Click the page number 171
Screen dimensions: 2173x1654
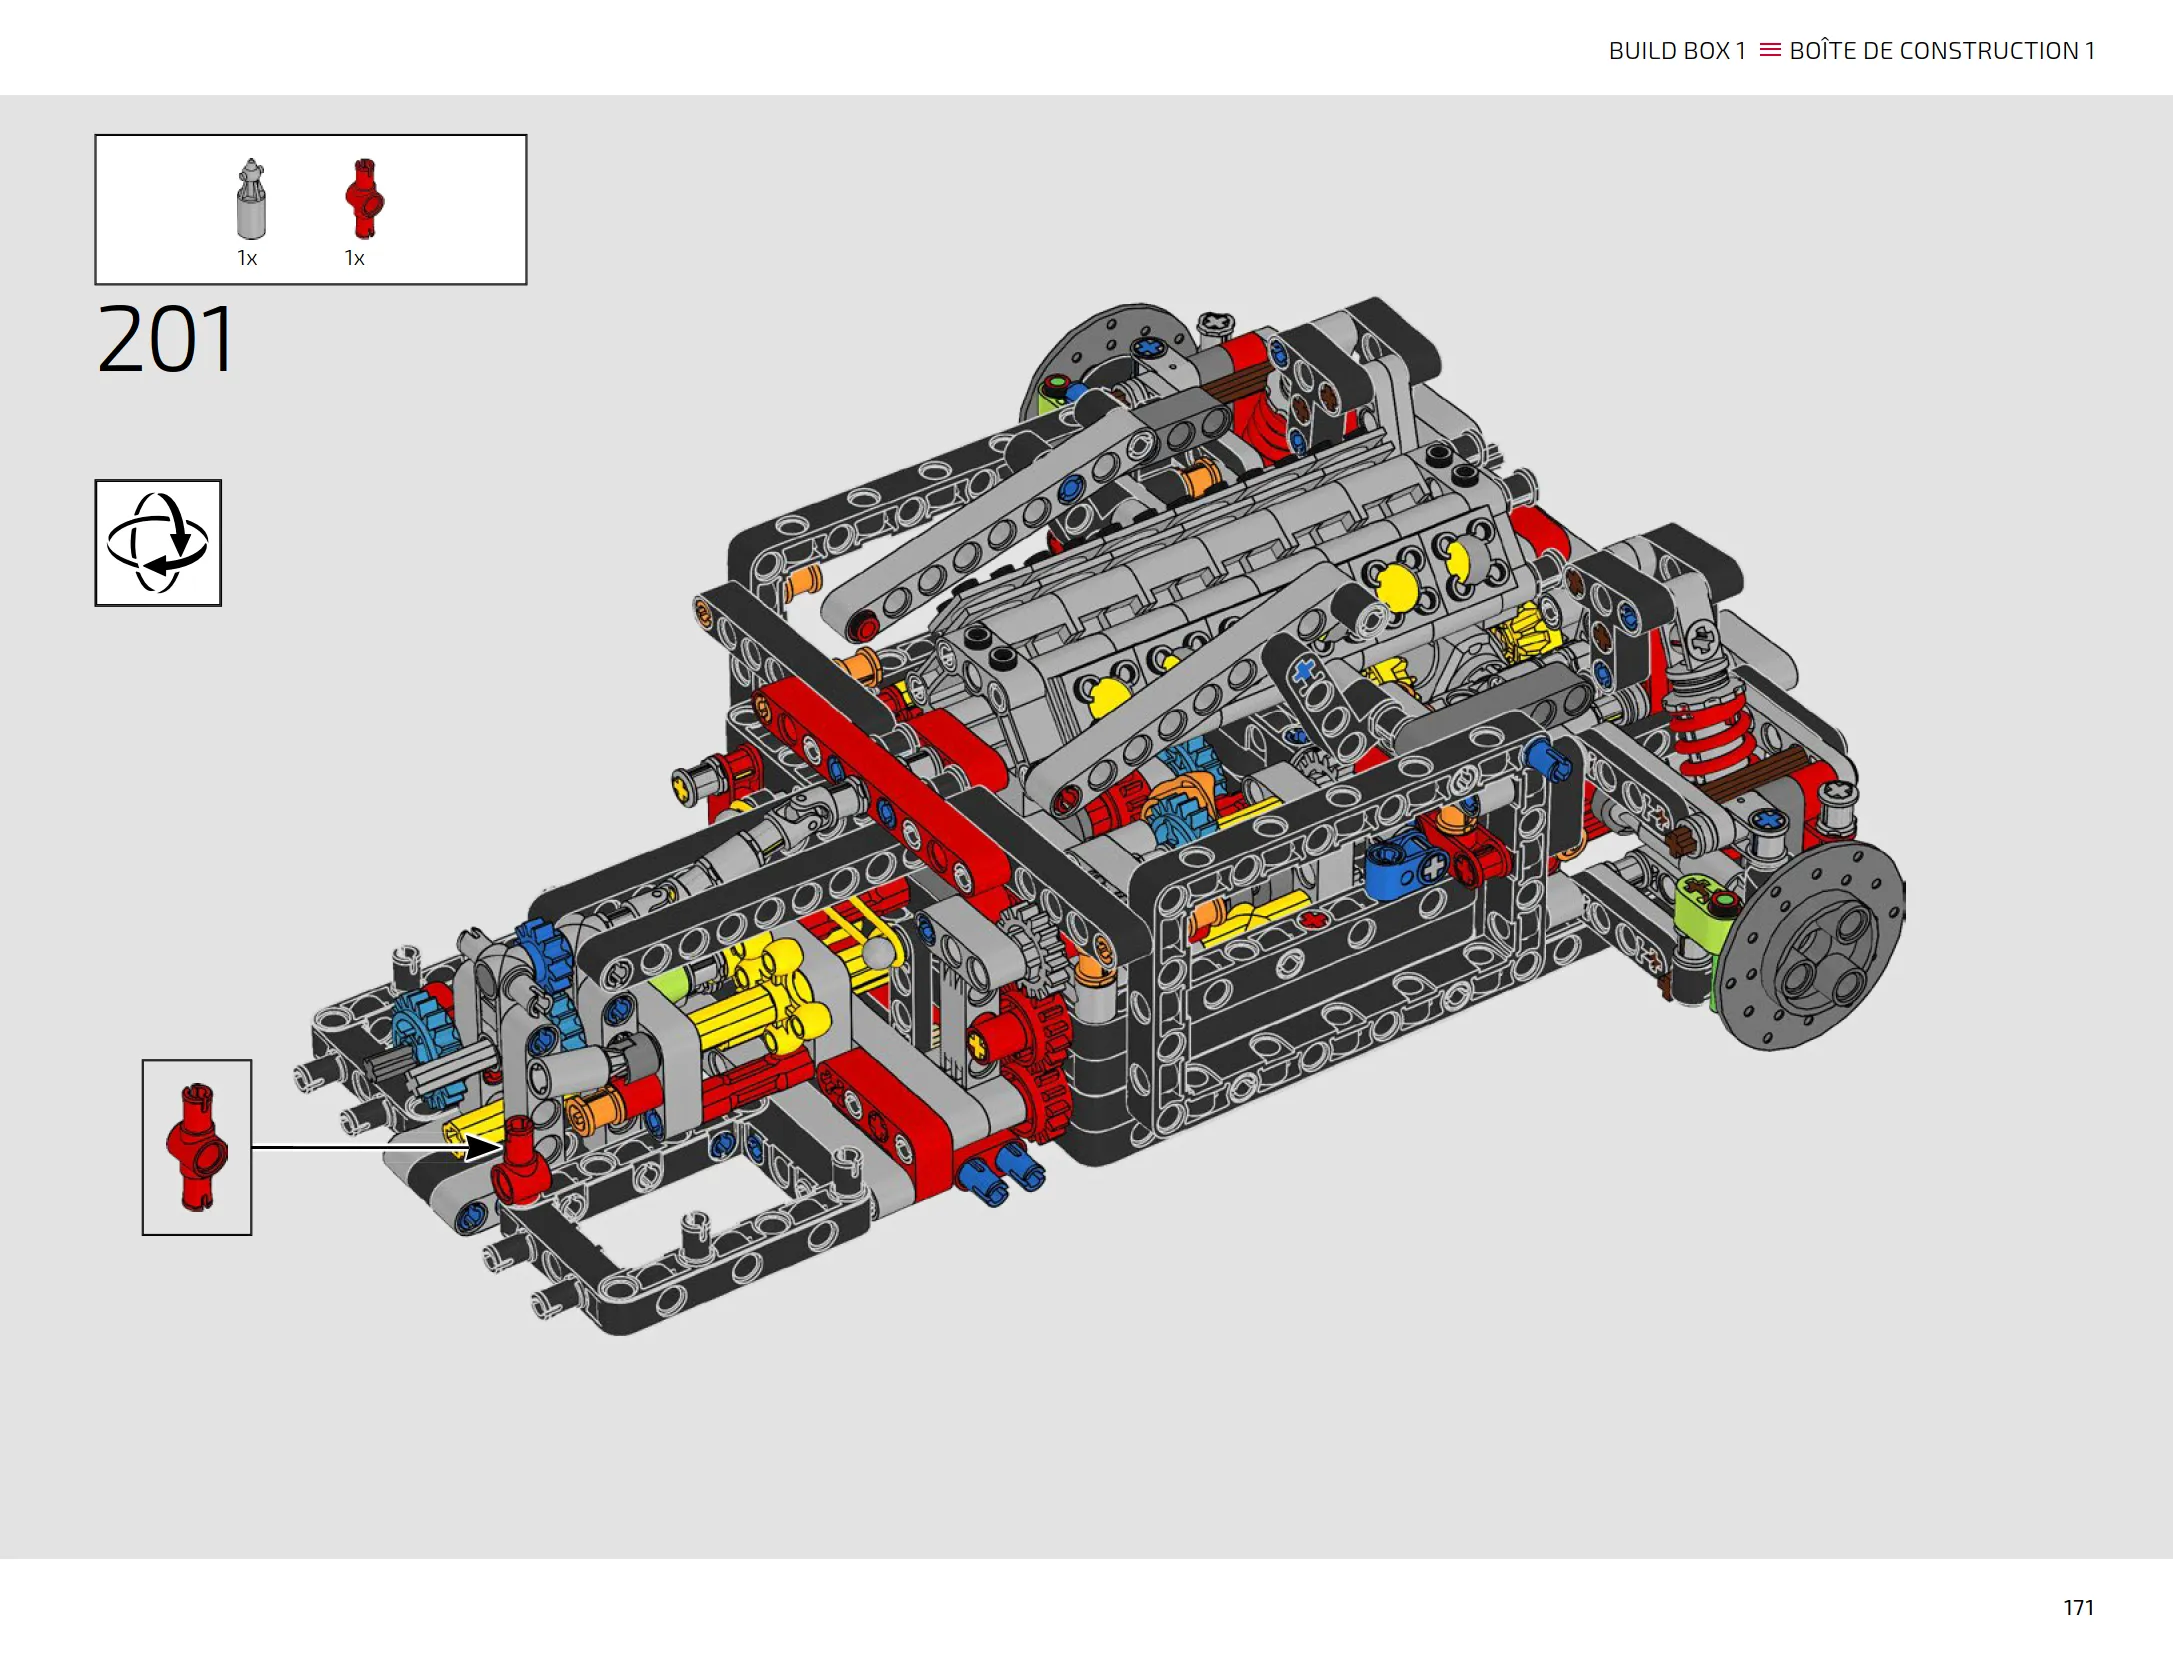2078,1607
